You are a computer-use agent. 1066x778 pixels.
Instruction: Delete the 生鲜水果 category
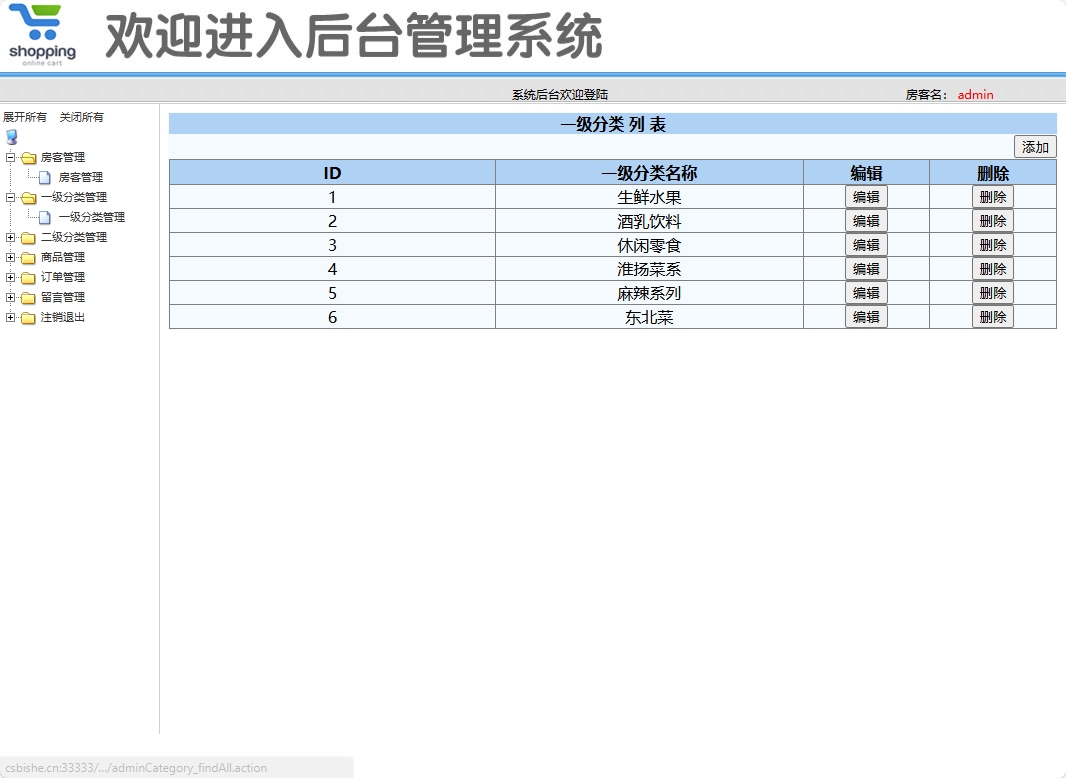pyautogui.click(x=993, y=197)
